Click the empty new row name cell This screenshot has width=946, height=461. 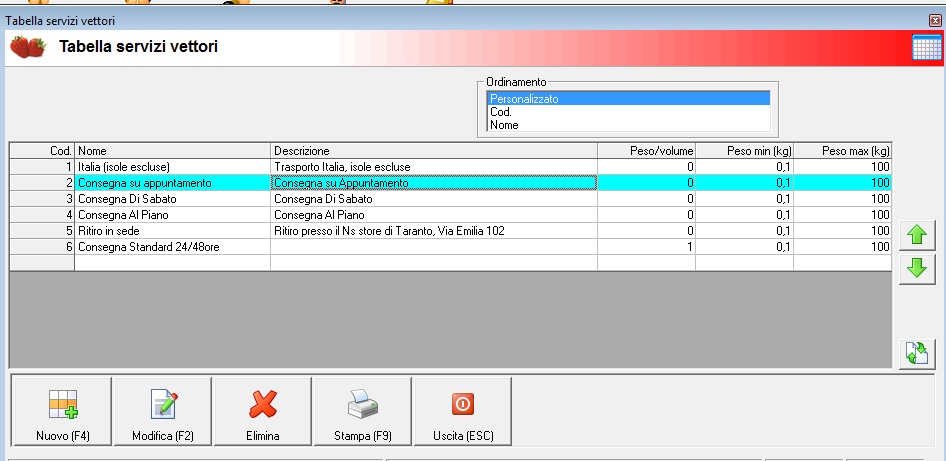coord(173,262)
